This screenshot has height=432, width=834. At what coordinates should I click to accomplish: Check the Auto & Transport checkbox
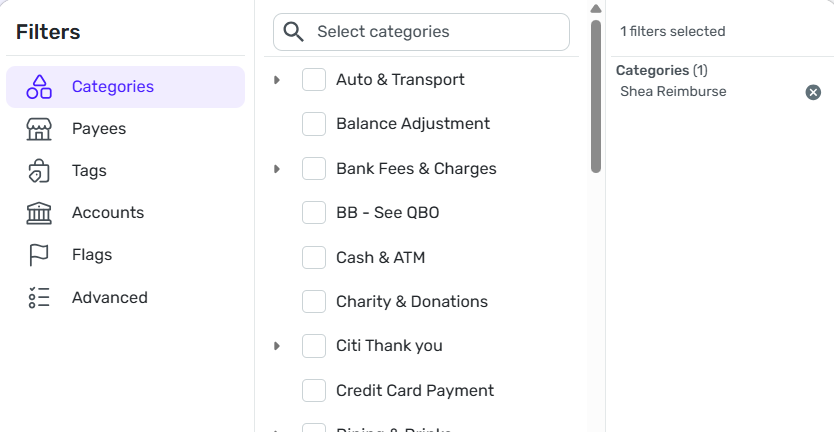[x=314, y=80]
